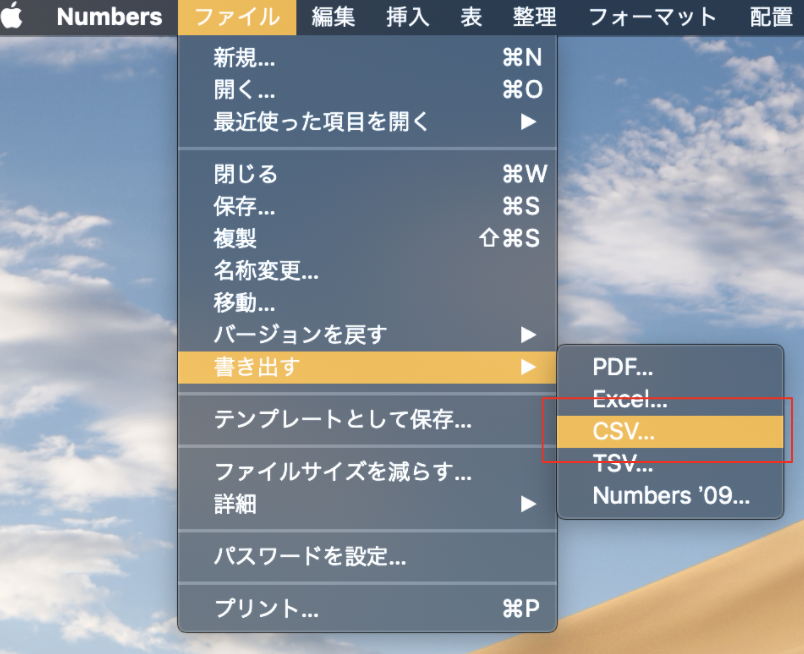Close the ファイル menu

(x=237, y=17)
